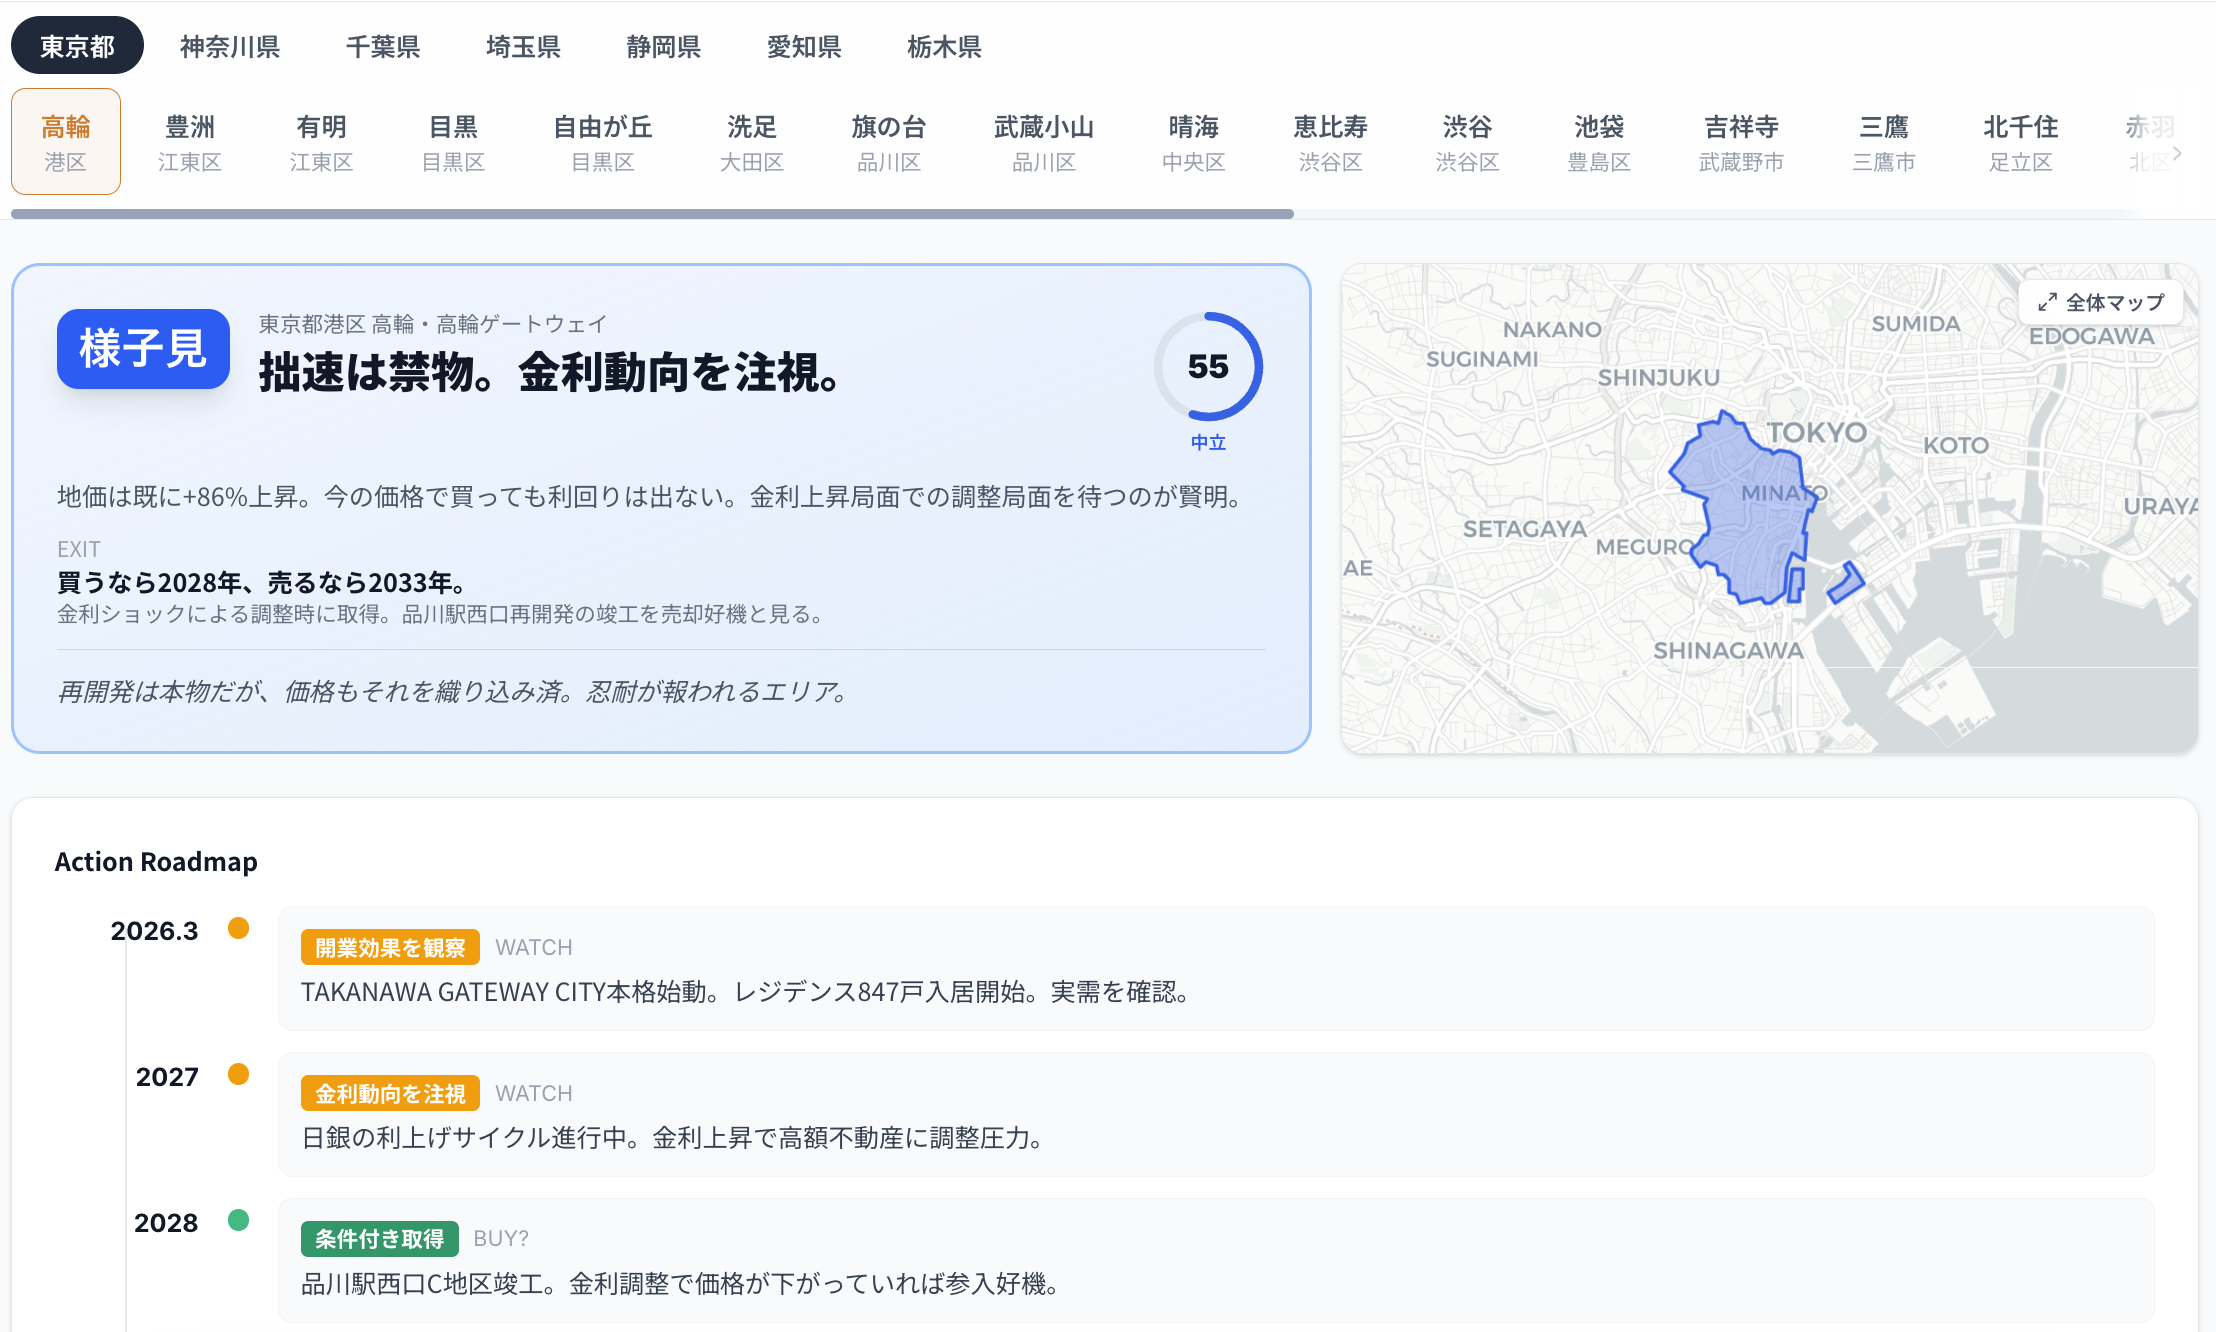Click the horizontal area list scrollbar
2216x1332 pixels.
[x=652, y=214]
